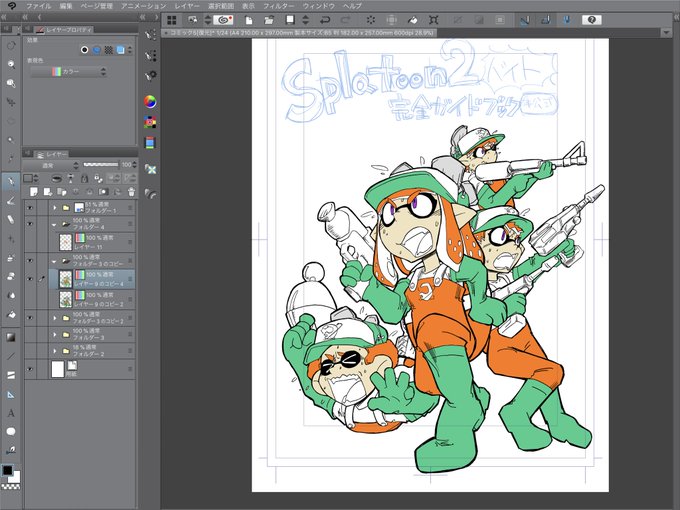The height and width of the screenshot is (510, 680).
Task: Open the ウィンドウ menu
Action: click(318, 6)
